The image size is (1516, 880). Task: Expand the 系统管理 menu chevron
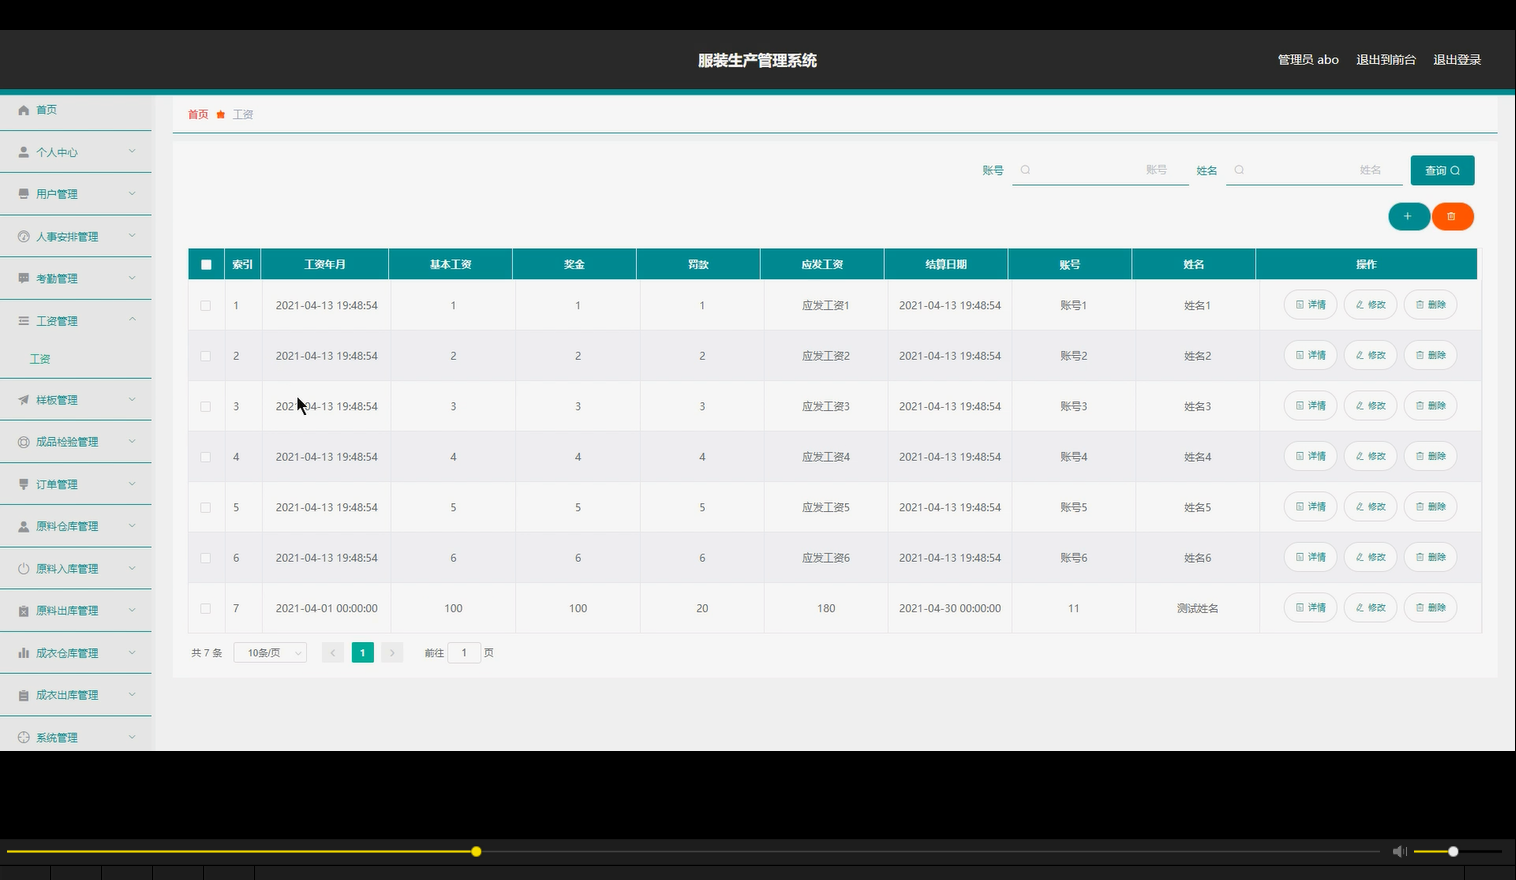pyautogui.click(x=132, y=737)
